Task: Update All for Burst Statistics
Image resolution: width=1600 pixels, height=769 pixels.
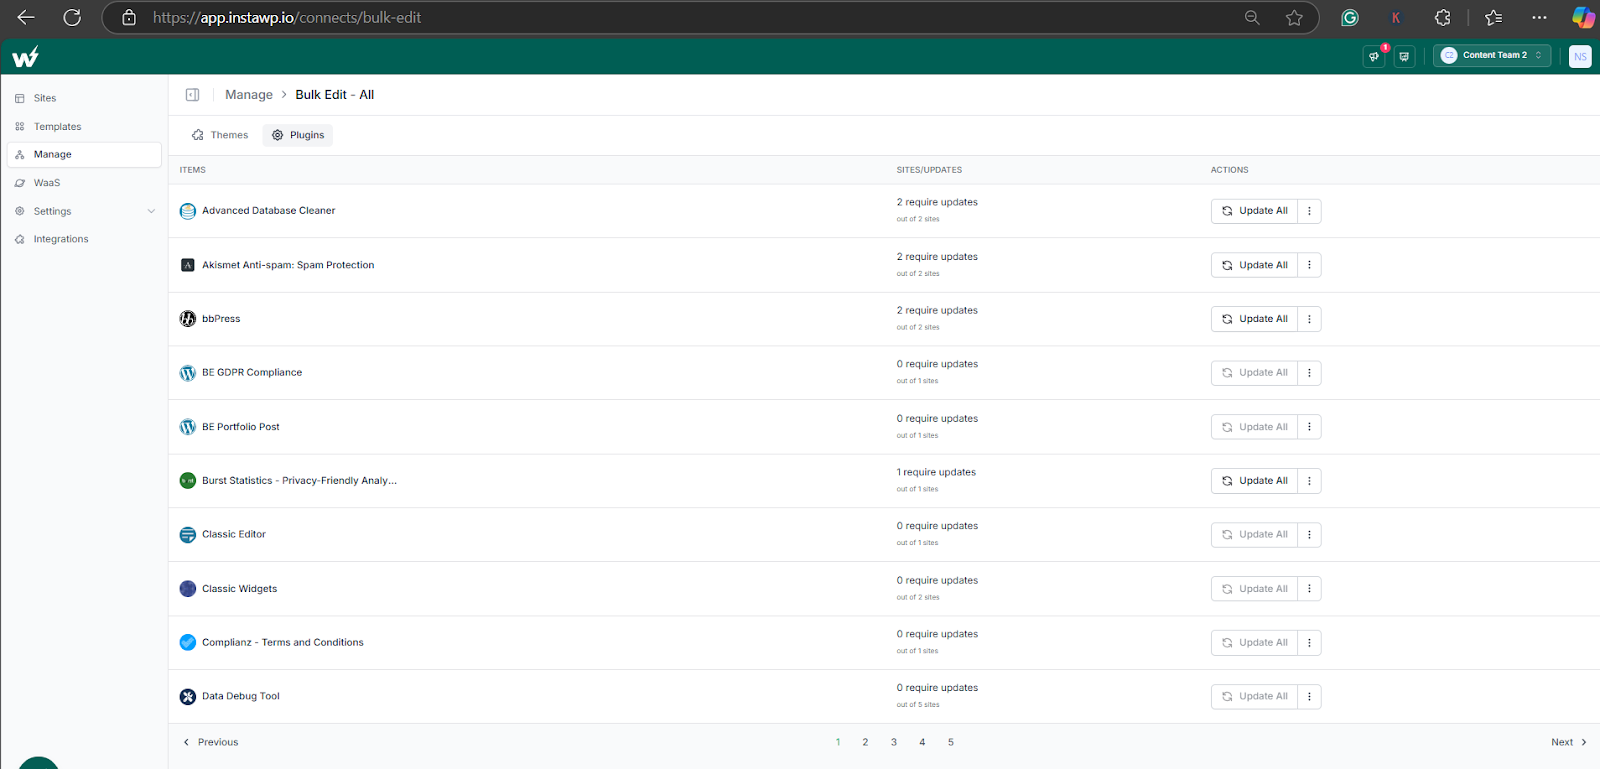Action: click(x=1254, y=481)
